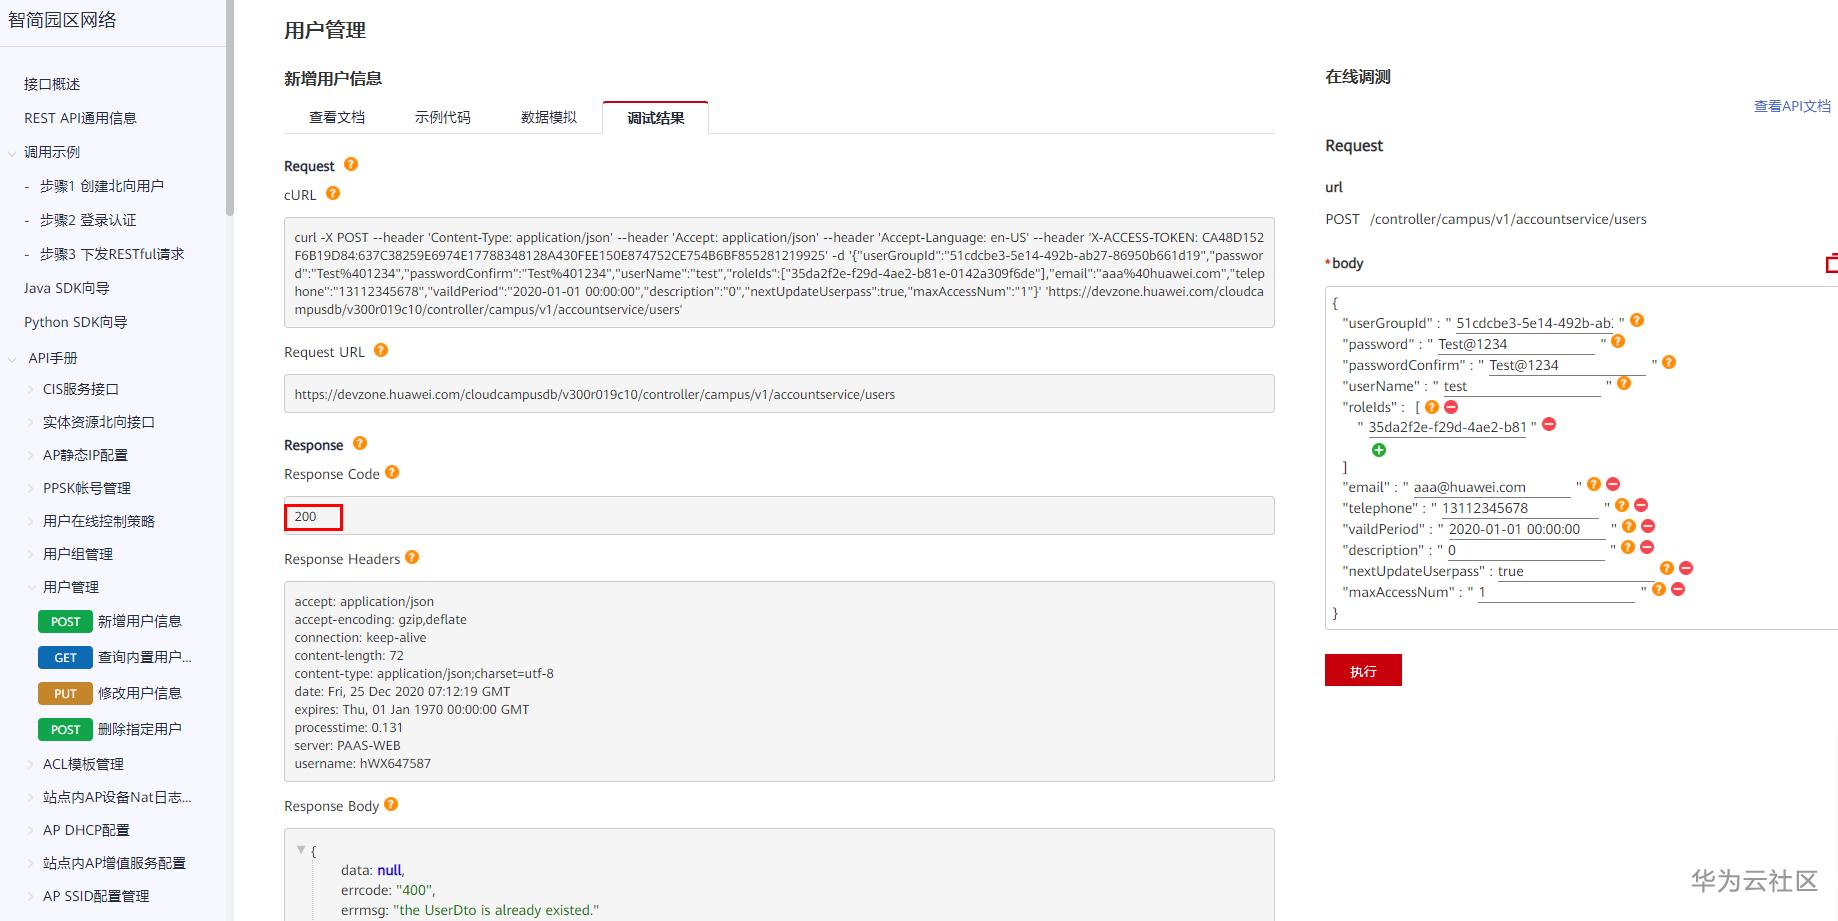Click the help icon for maxAccessNum field
The height and width of the screenshot is (921, 1838).
click(x=1659, y=589)
